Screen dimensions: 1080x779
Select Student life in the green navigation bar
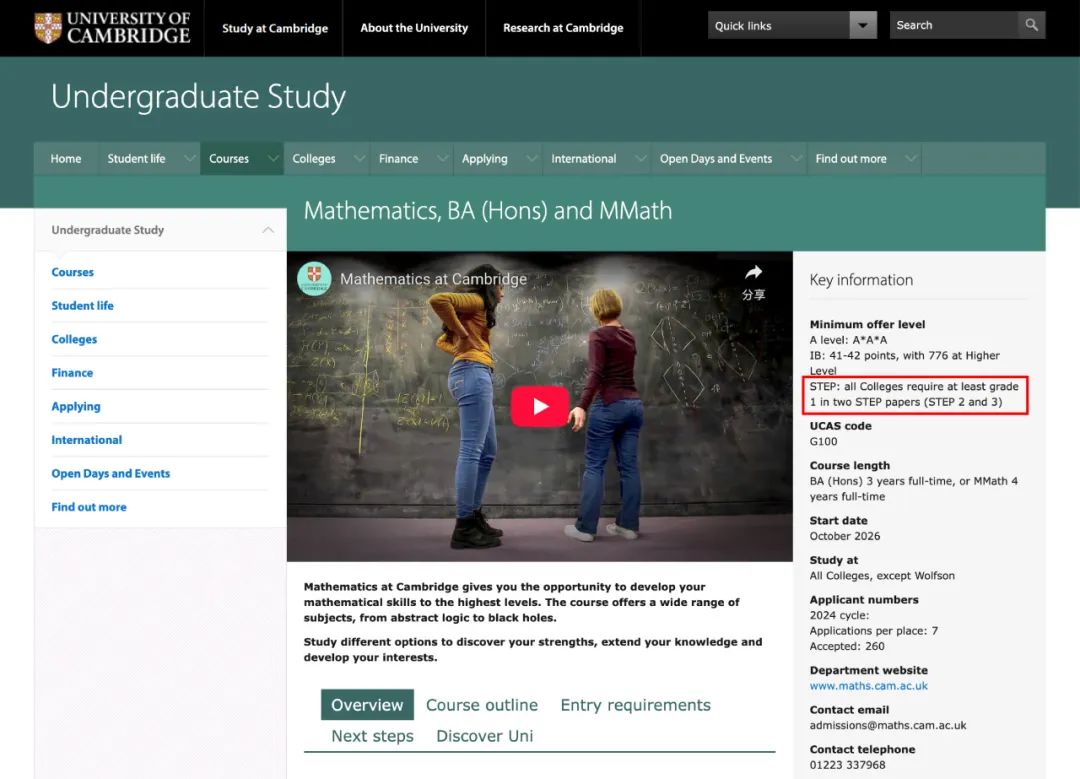click(136, 158)
